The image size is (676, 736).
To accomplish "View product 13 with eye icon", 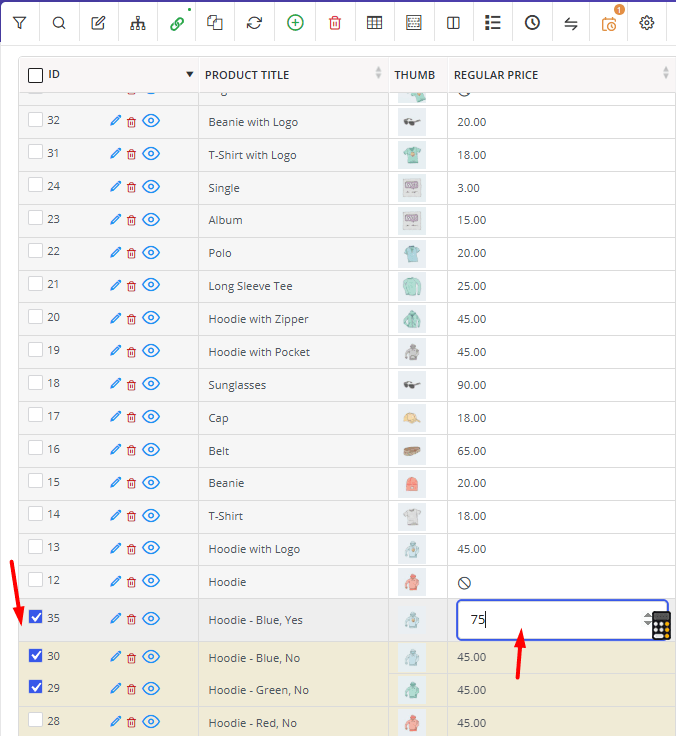I will click(151, 548).
